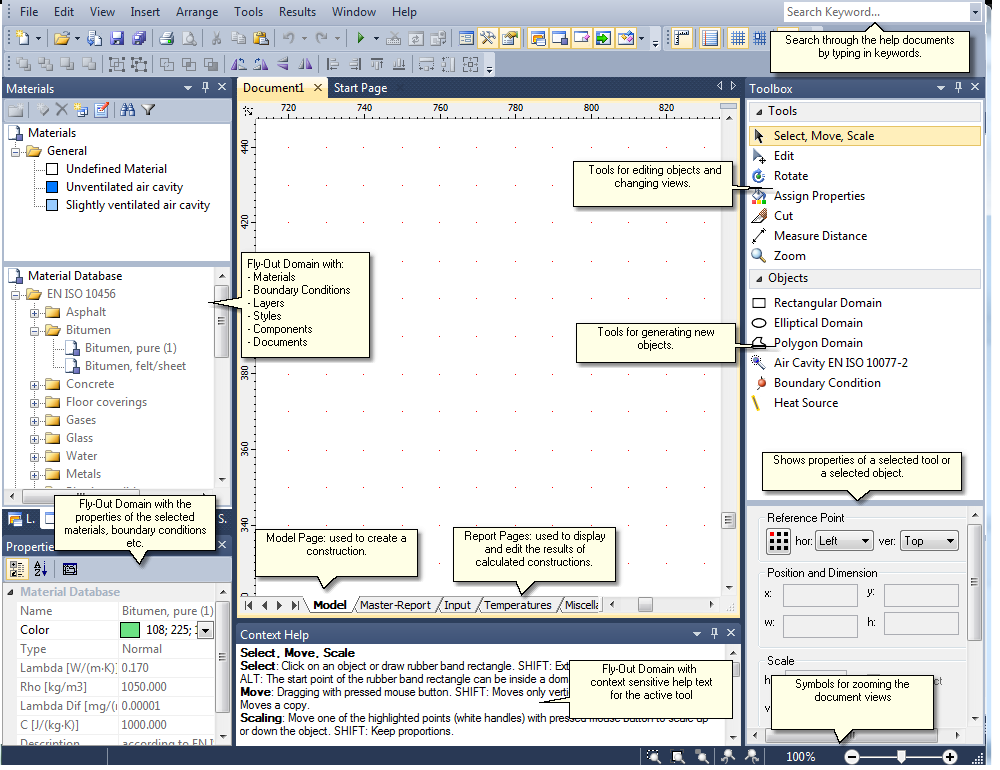Pick the Rectangular Domain object tool
Screen dimensions: 1000x770
point(827,303)
